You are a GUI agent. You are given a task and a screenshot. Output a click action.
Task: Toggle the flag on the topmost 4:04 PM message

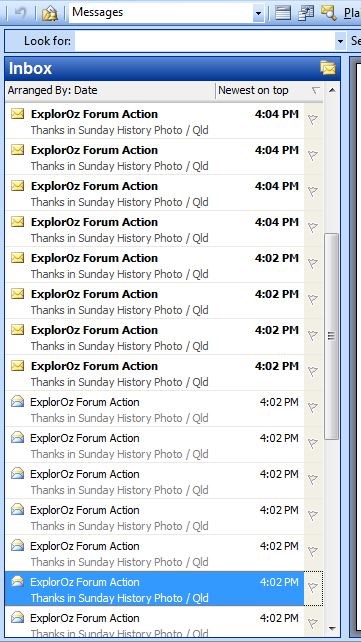(313, 120)
